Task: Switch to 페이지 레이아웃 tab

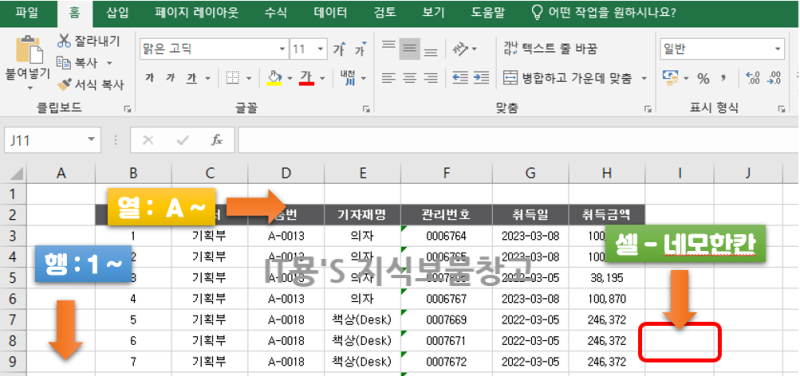Action: 197,13
